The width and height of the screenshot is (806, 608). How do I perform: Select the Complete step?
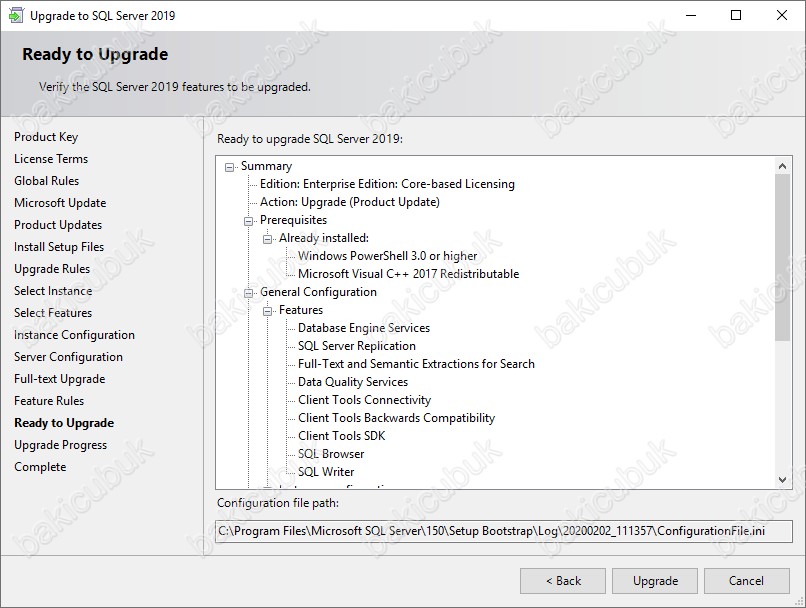click(x=40, y=467)
